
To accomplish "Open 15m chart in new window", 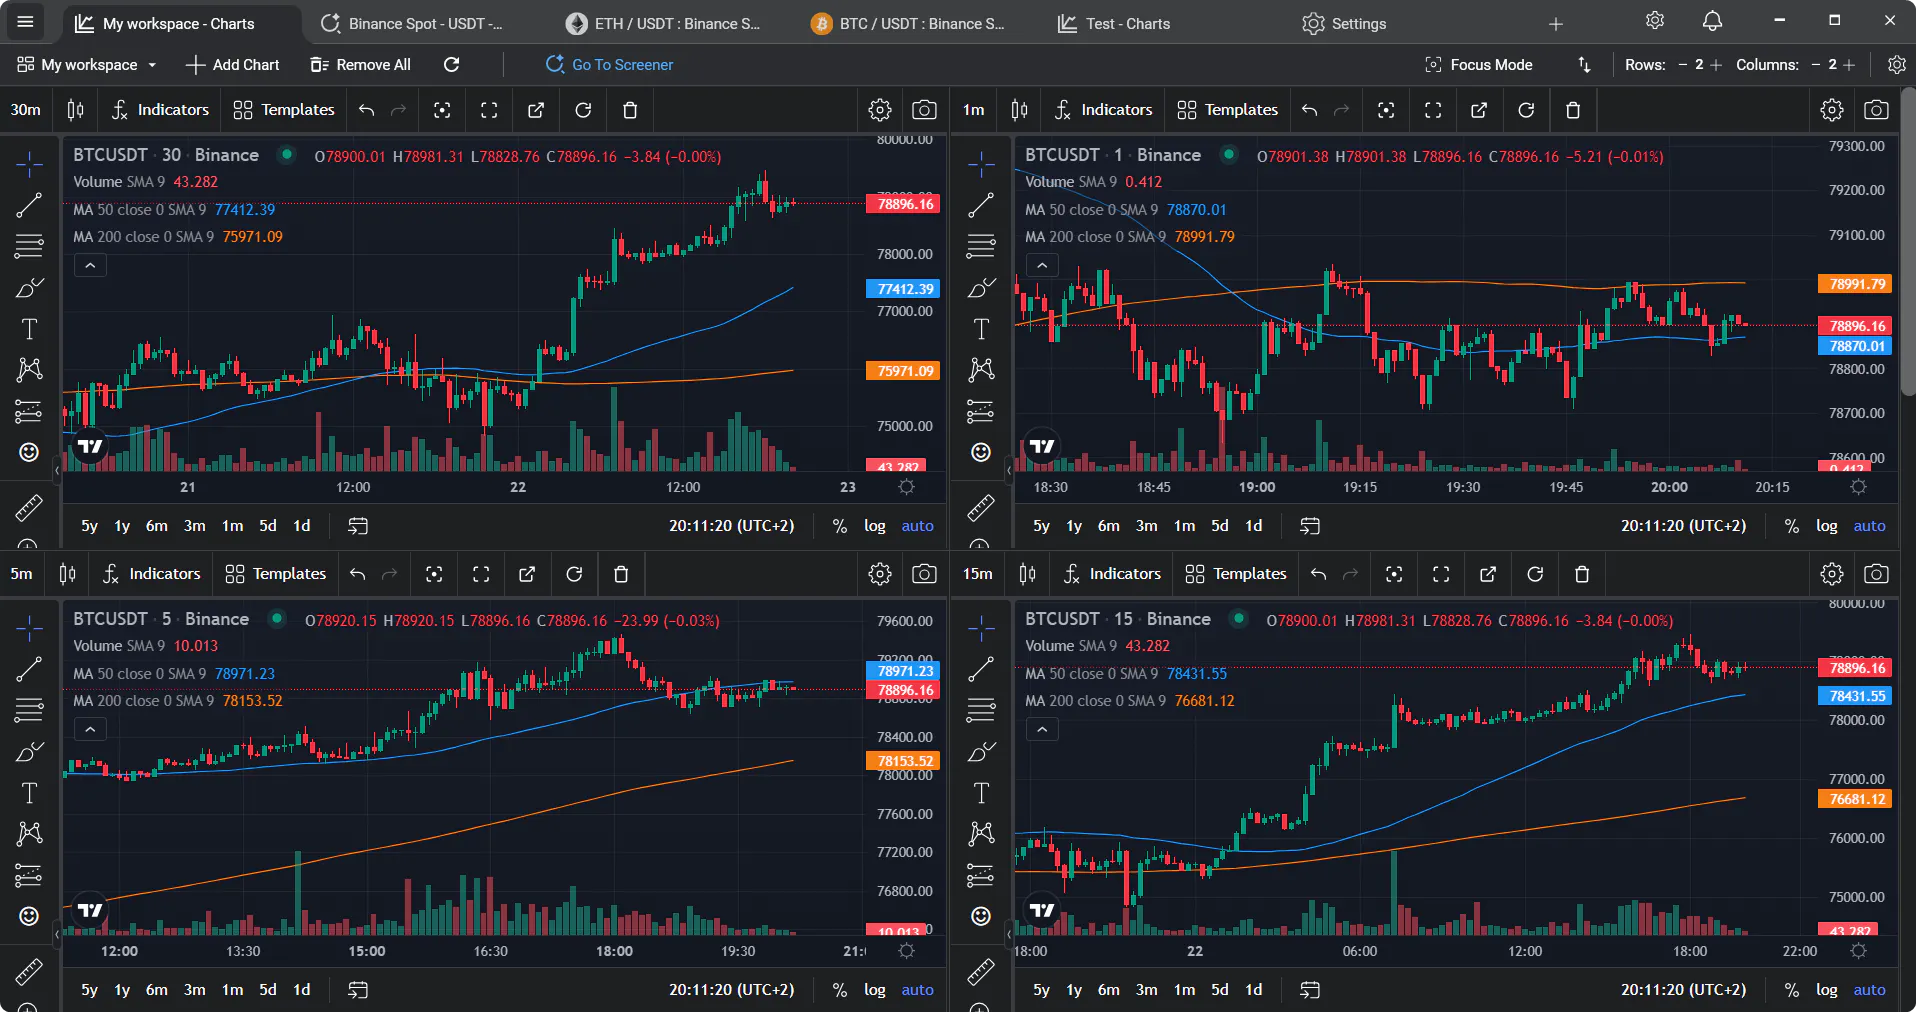I will [x=1487, y=574].
